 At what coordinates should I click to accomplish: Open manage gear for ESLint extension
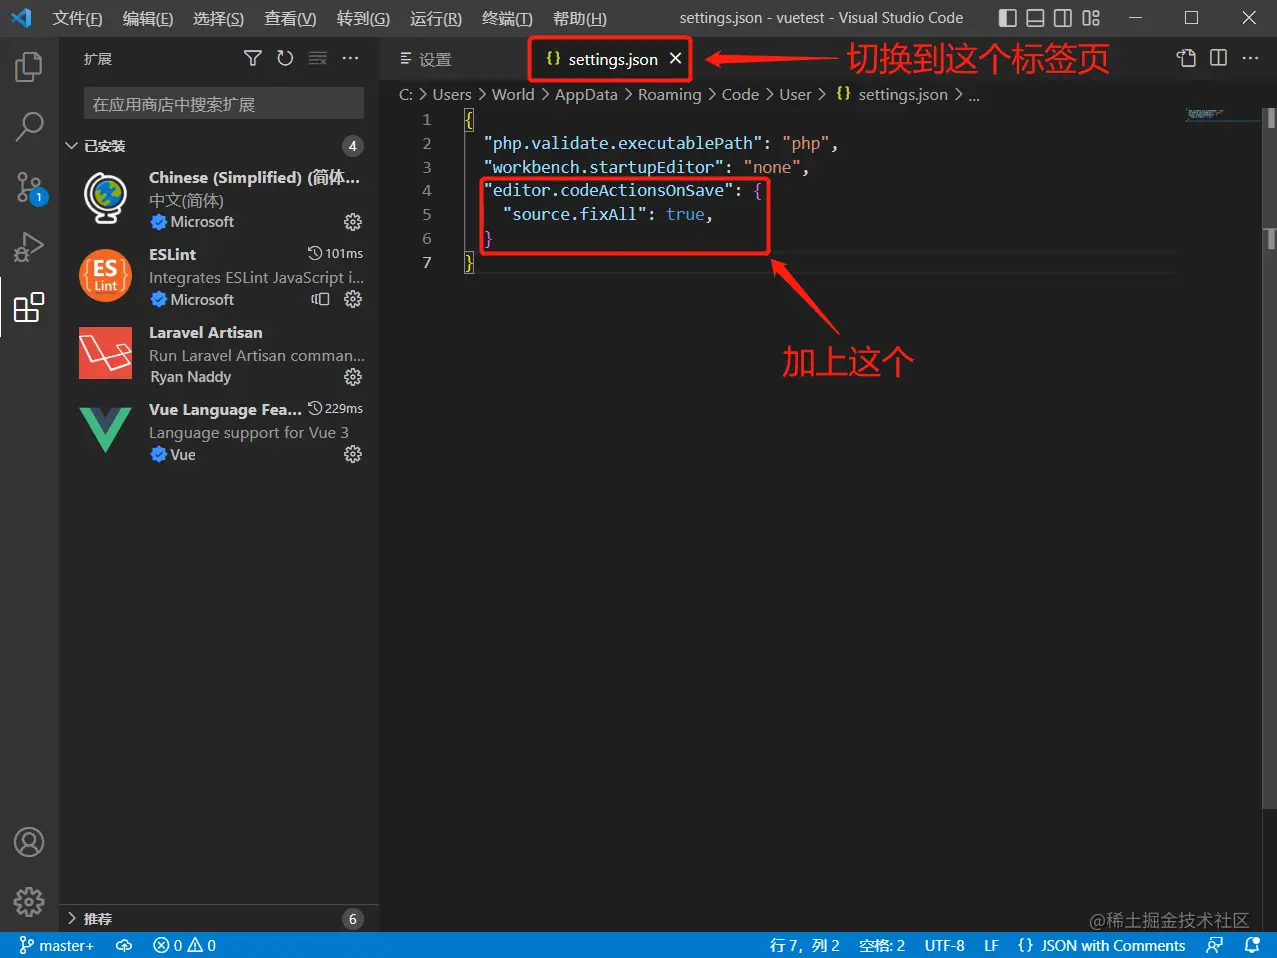[x=353, y=299]
